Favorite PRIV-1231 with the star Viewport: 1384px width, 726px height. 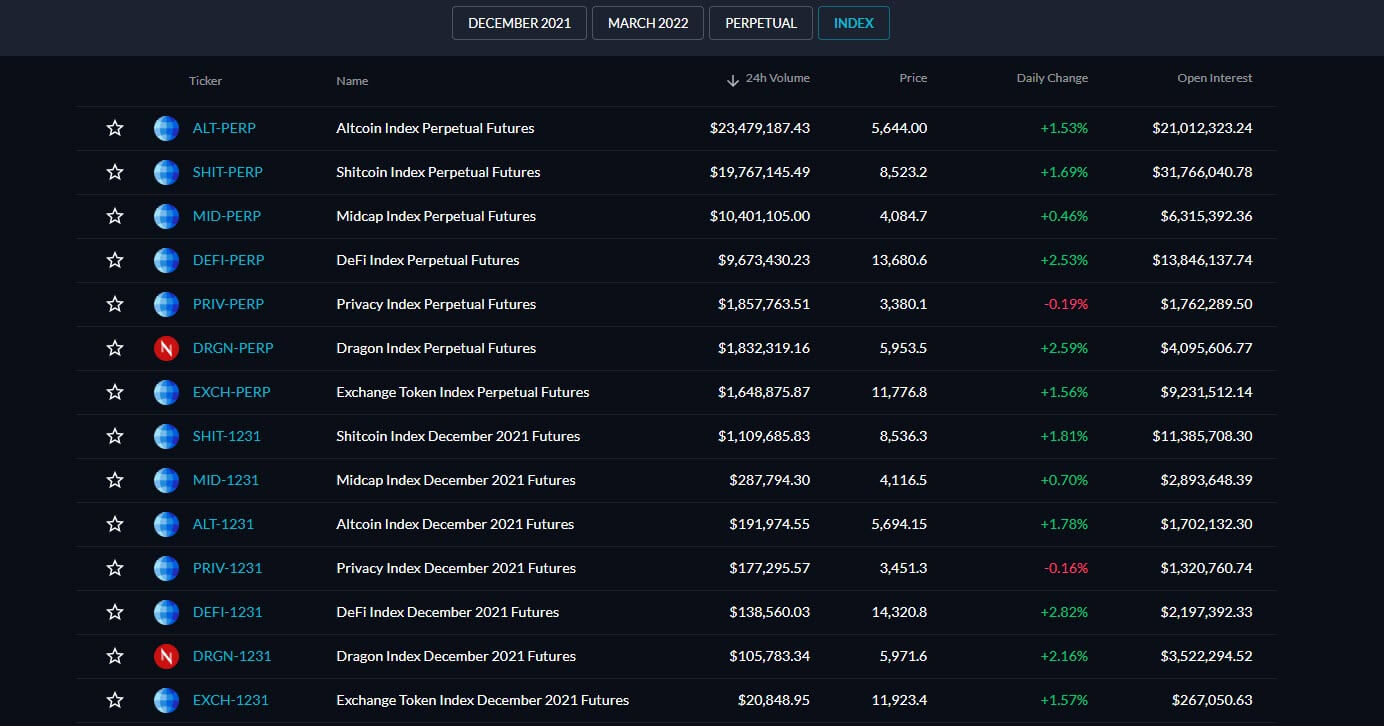pyautogui.click(x=115, y=568)
